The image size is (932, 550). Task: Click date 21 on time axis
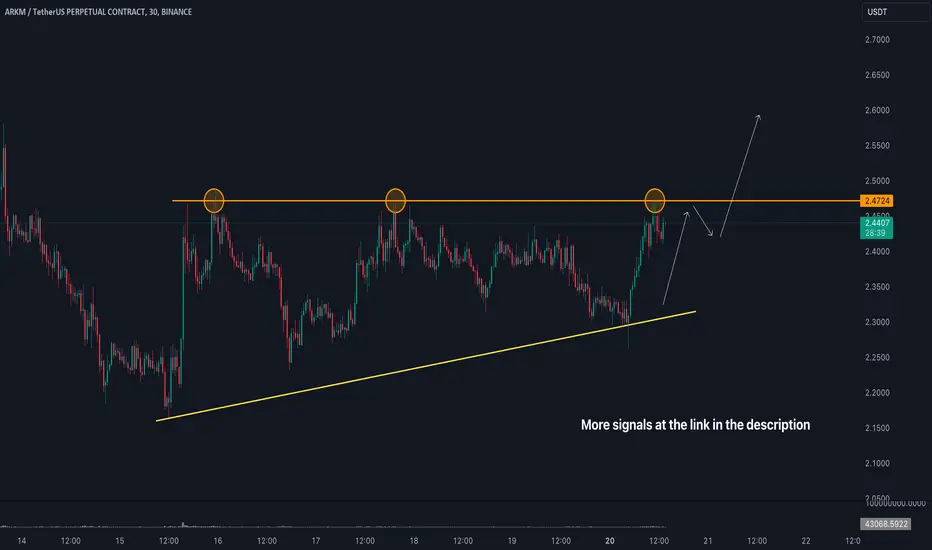708,540
